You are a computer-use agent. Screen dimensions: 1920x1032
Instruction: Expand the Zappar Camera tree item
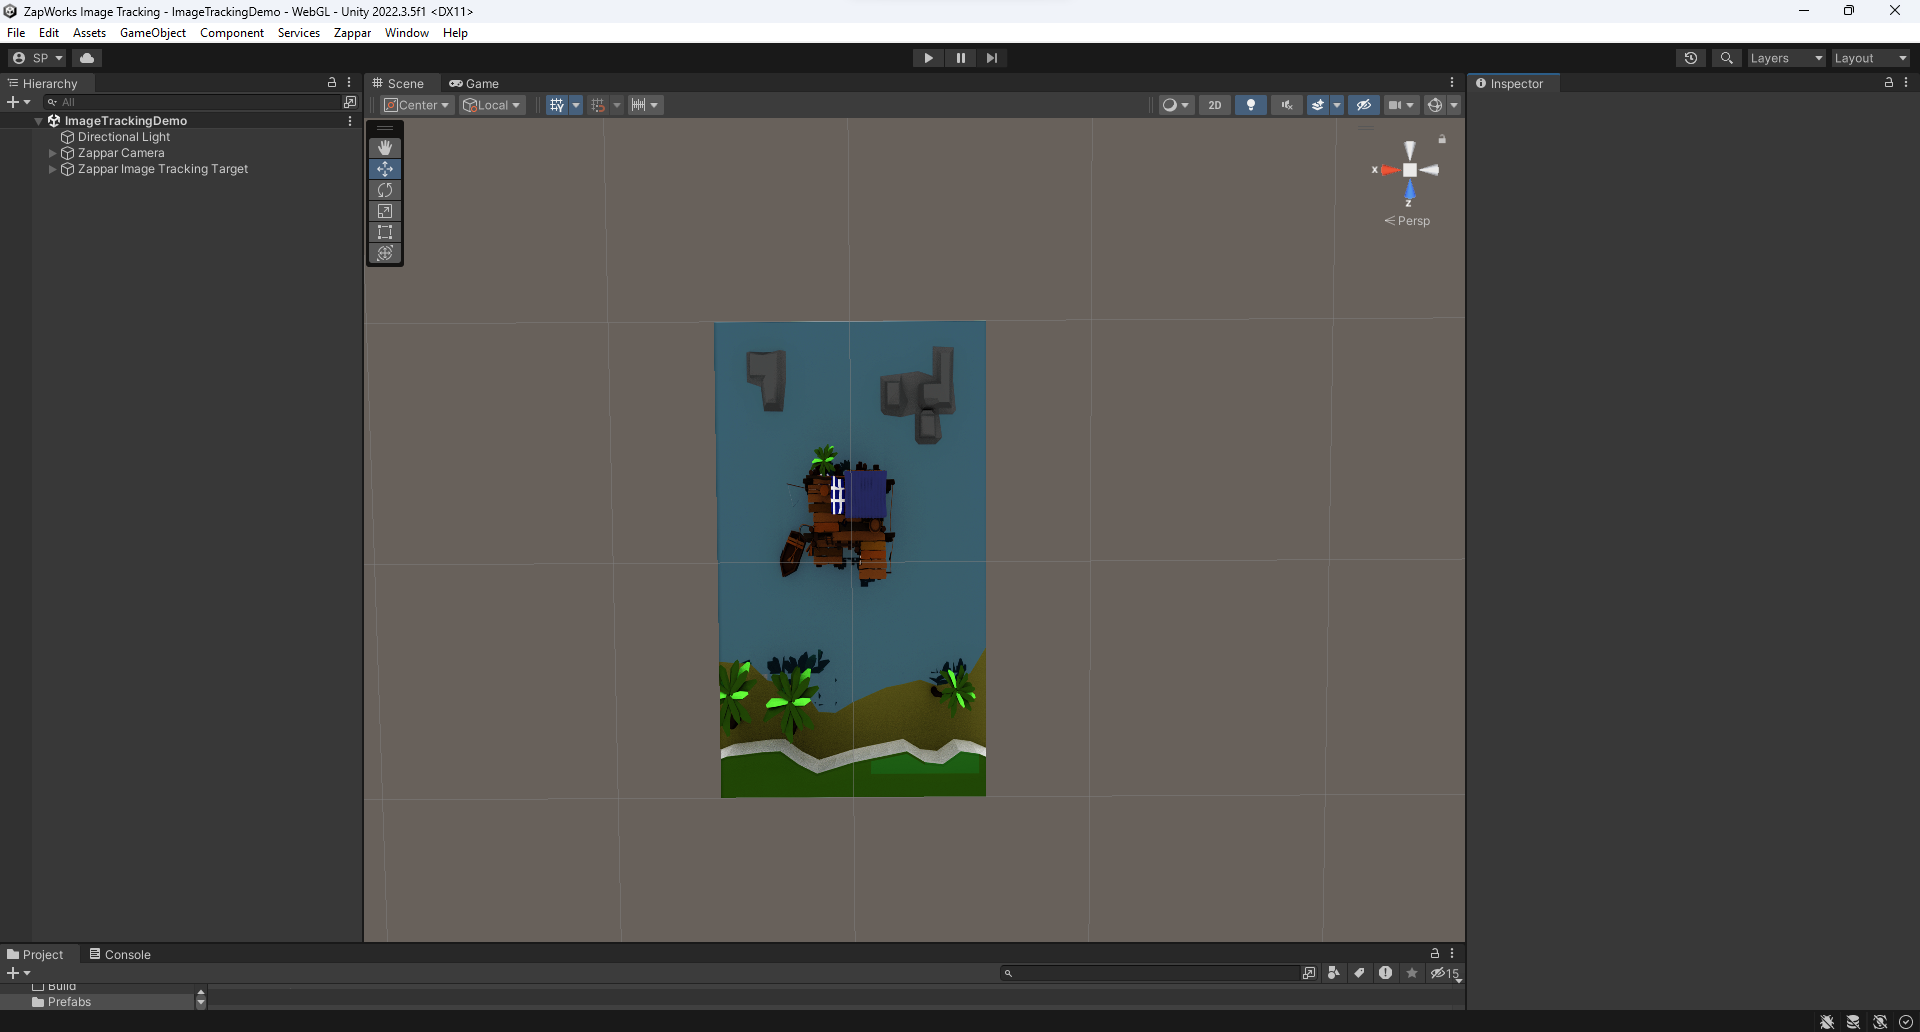click(53, 153)
